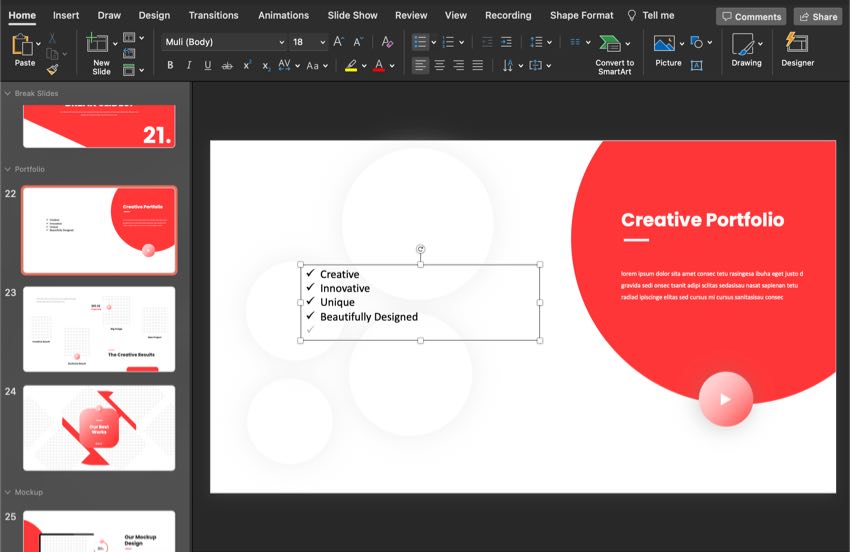Click the Share button
Viewport: 850px width, 552px height.
point(817,16)
